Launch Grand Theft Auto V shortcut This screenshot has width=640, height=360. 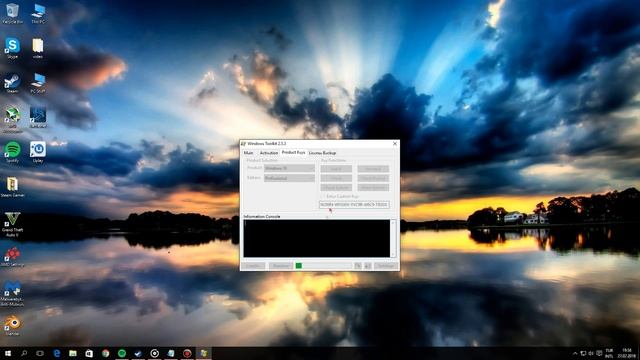[x=12, y=224]
